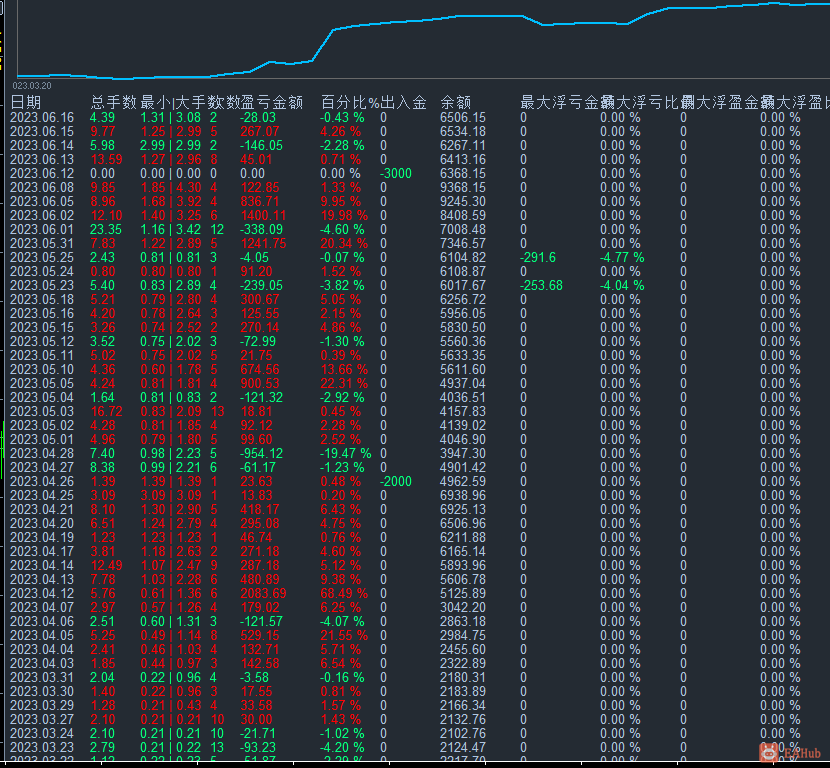
Task: Click the floating loss percentage -4.04 %
Action: point(622,285)
